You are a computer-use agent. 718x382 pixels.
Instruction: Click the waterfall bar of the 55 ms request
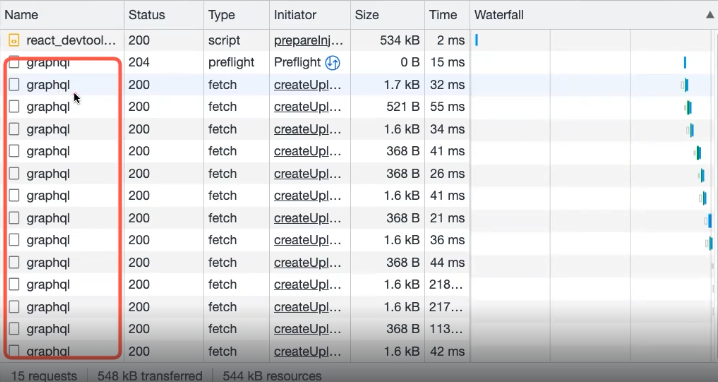pos(688,107)
